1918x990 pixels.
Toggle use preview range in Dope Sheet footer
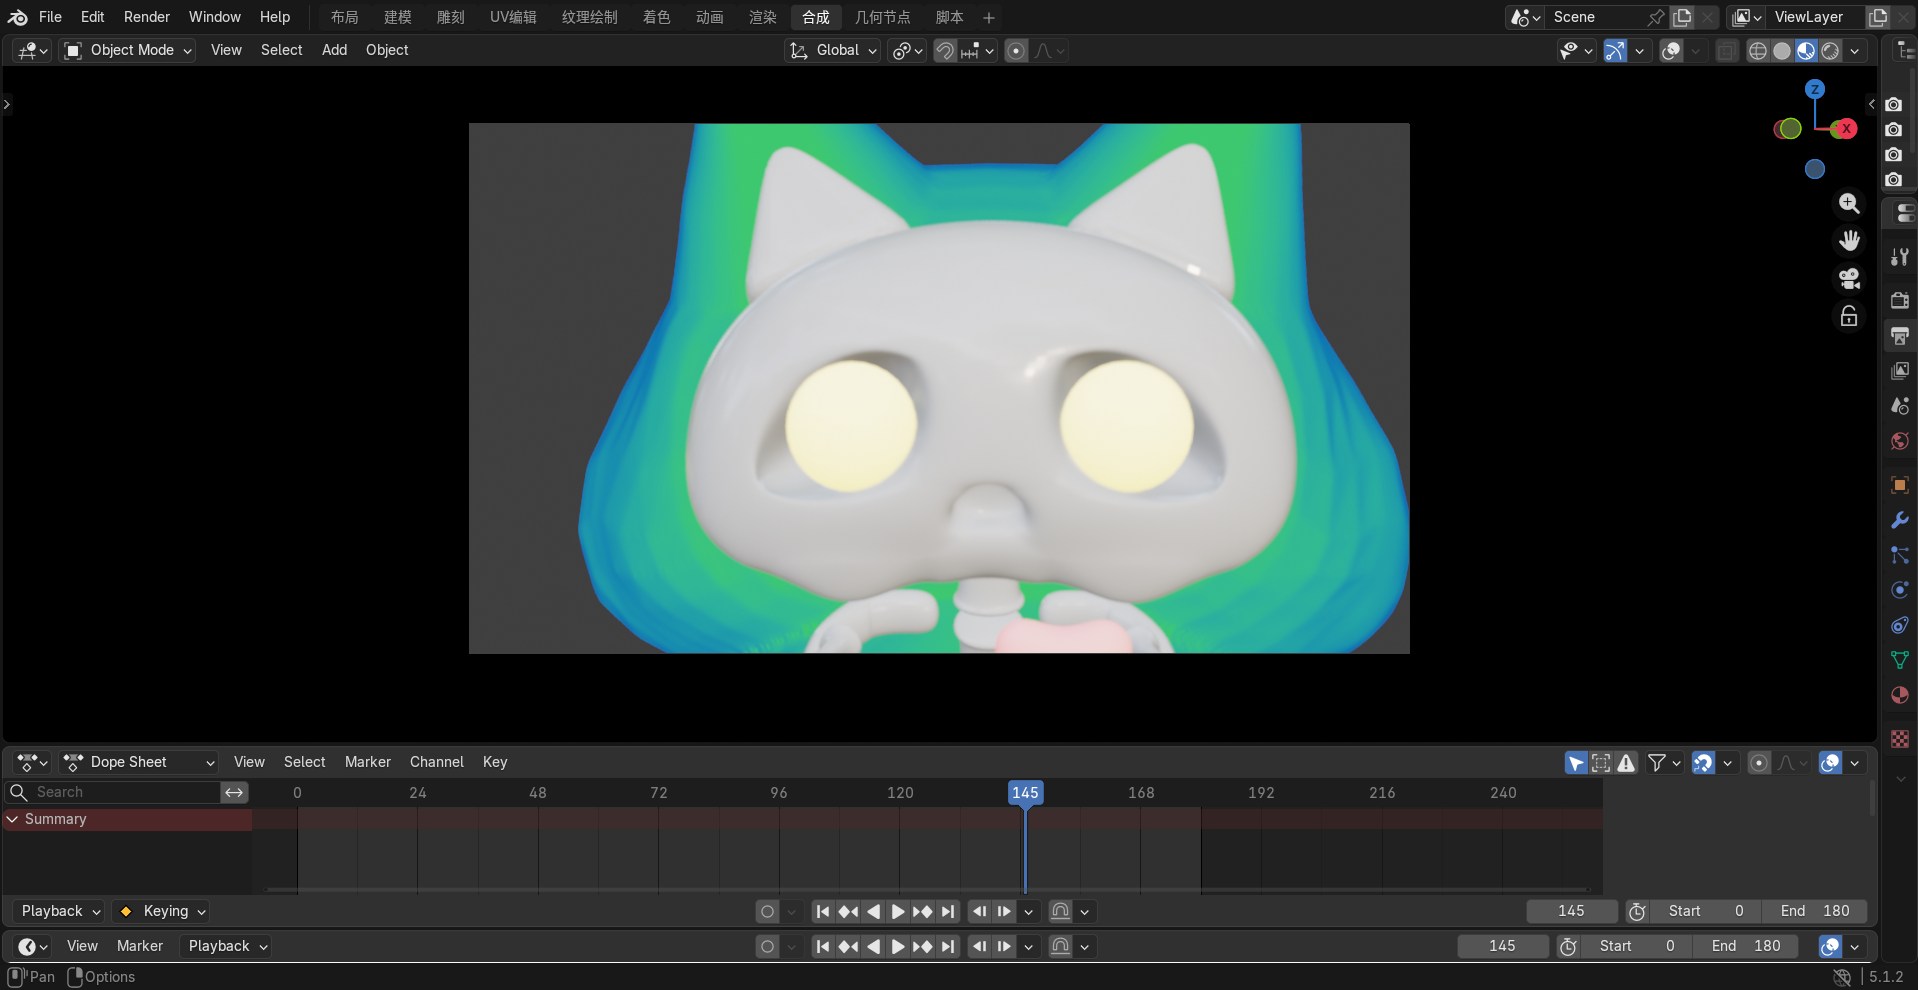coord(1637,911)
